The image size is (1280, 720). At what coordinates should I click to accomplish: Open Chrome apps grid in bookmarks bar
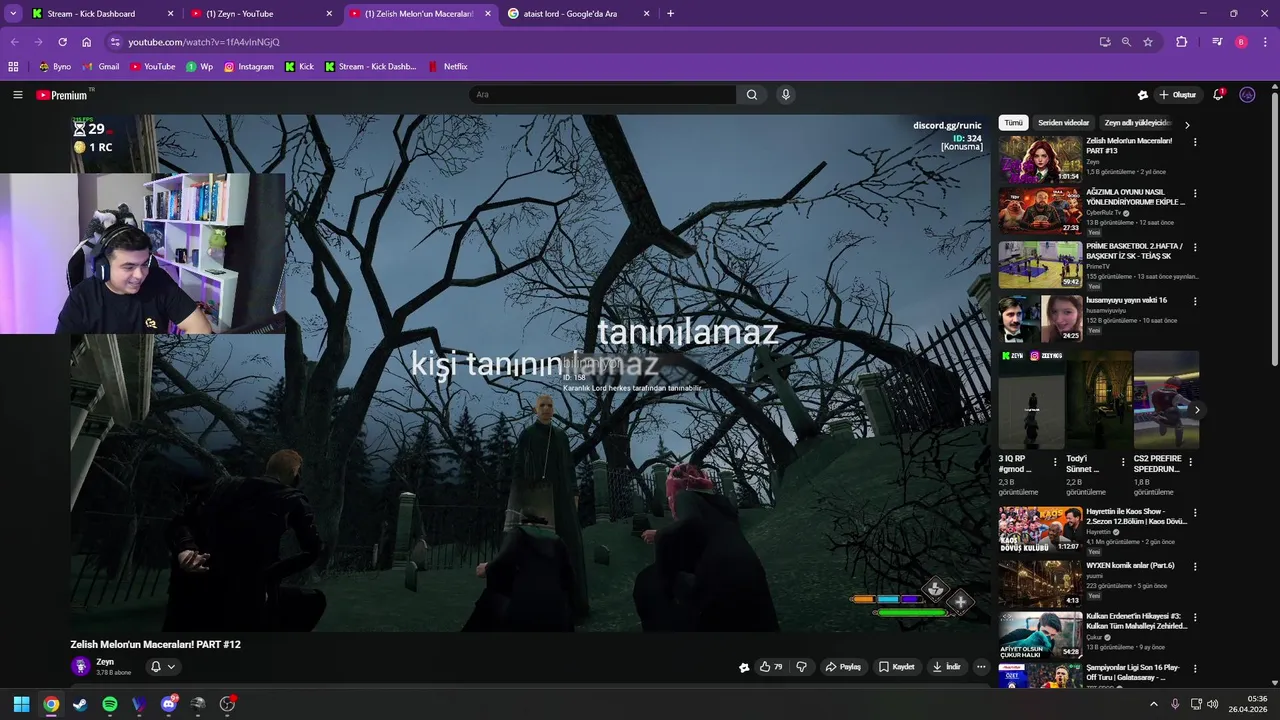[13, 67]
